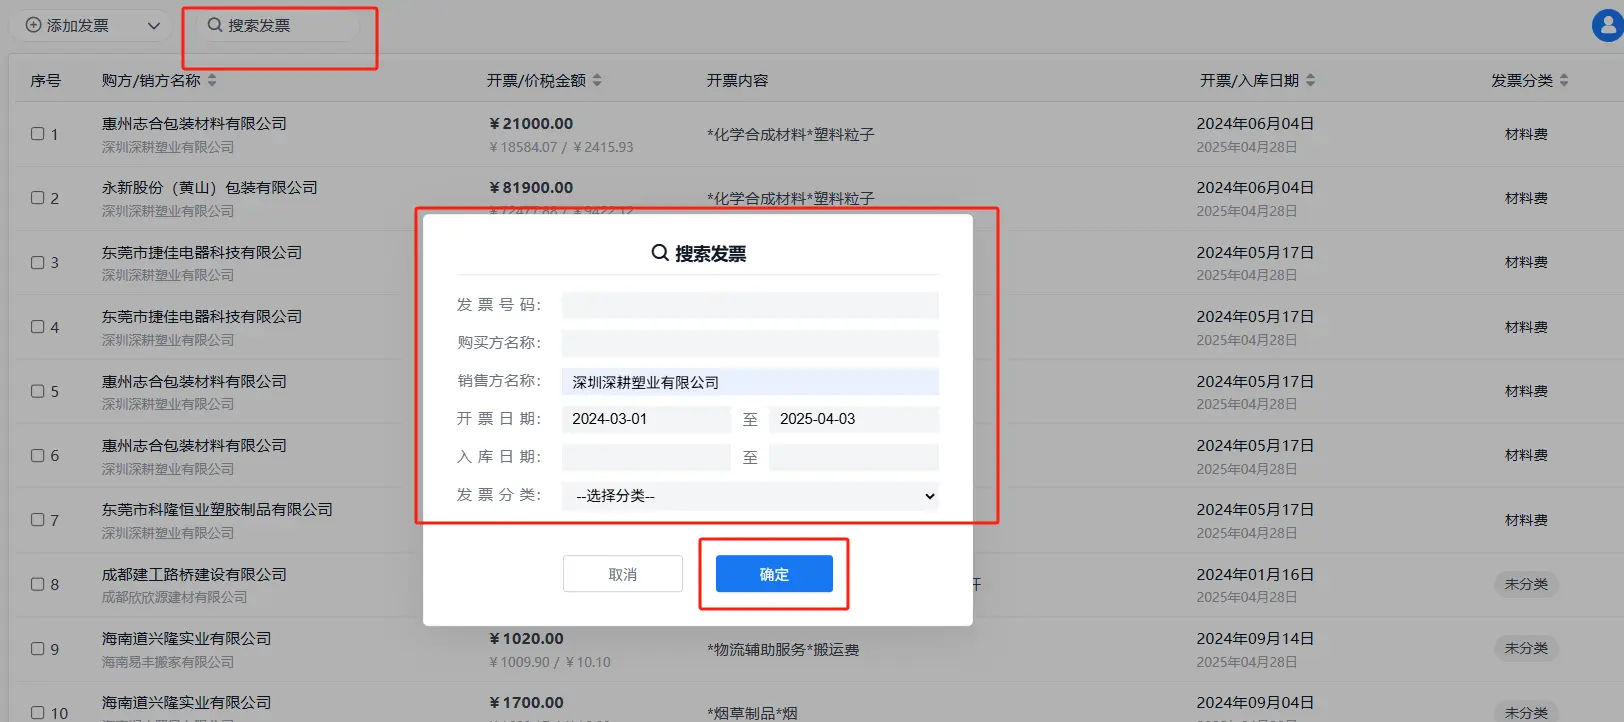Select checkbox of row 5

(x=38, y=391)
